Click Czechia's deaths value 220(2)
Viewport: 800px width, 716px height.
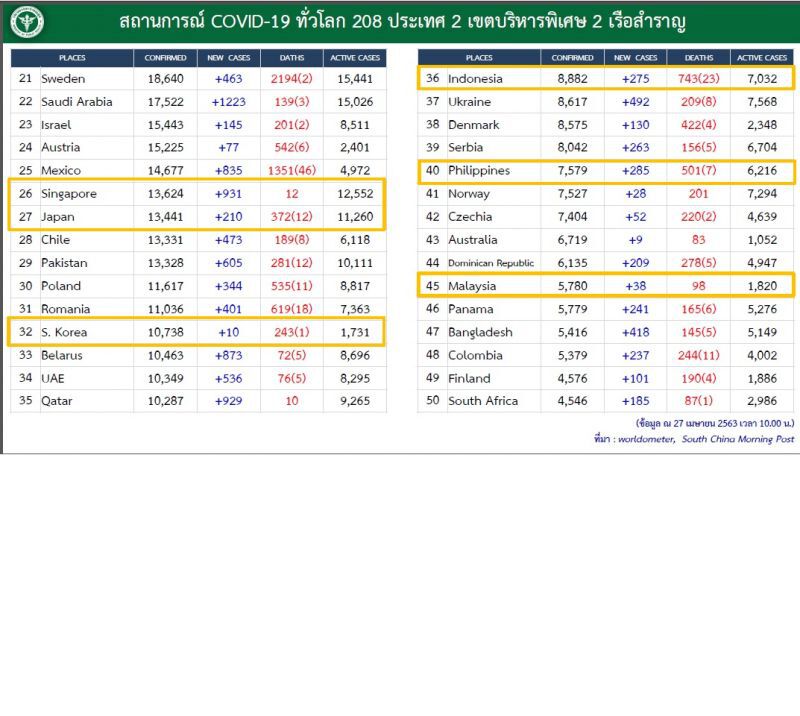click(698, 217)
